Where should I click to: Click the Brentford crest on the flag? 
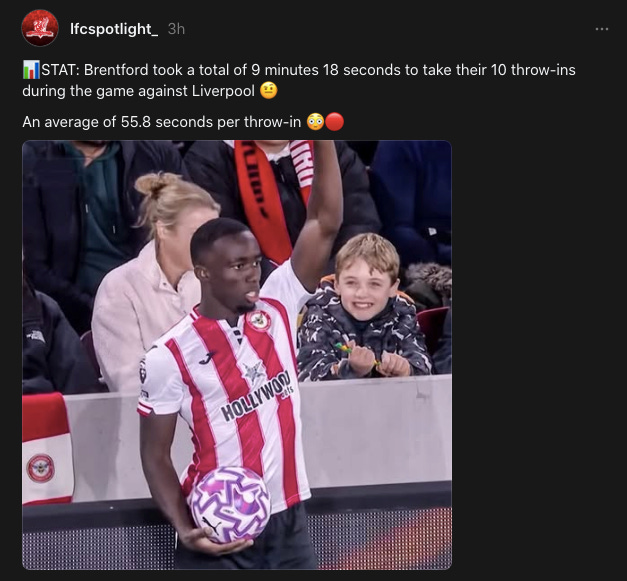point(40,468)
